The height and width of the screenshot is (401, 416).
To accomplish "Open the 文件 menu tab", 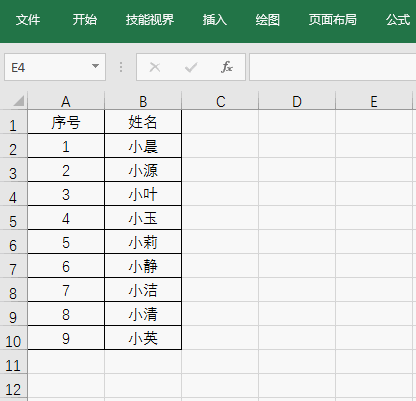I will (x=28, y=20).
